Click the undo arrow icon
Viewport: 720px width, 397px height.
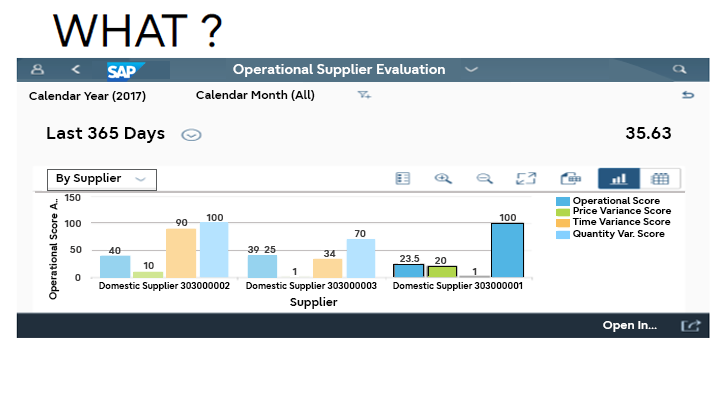[688, 95]
